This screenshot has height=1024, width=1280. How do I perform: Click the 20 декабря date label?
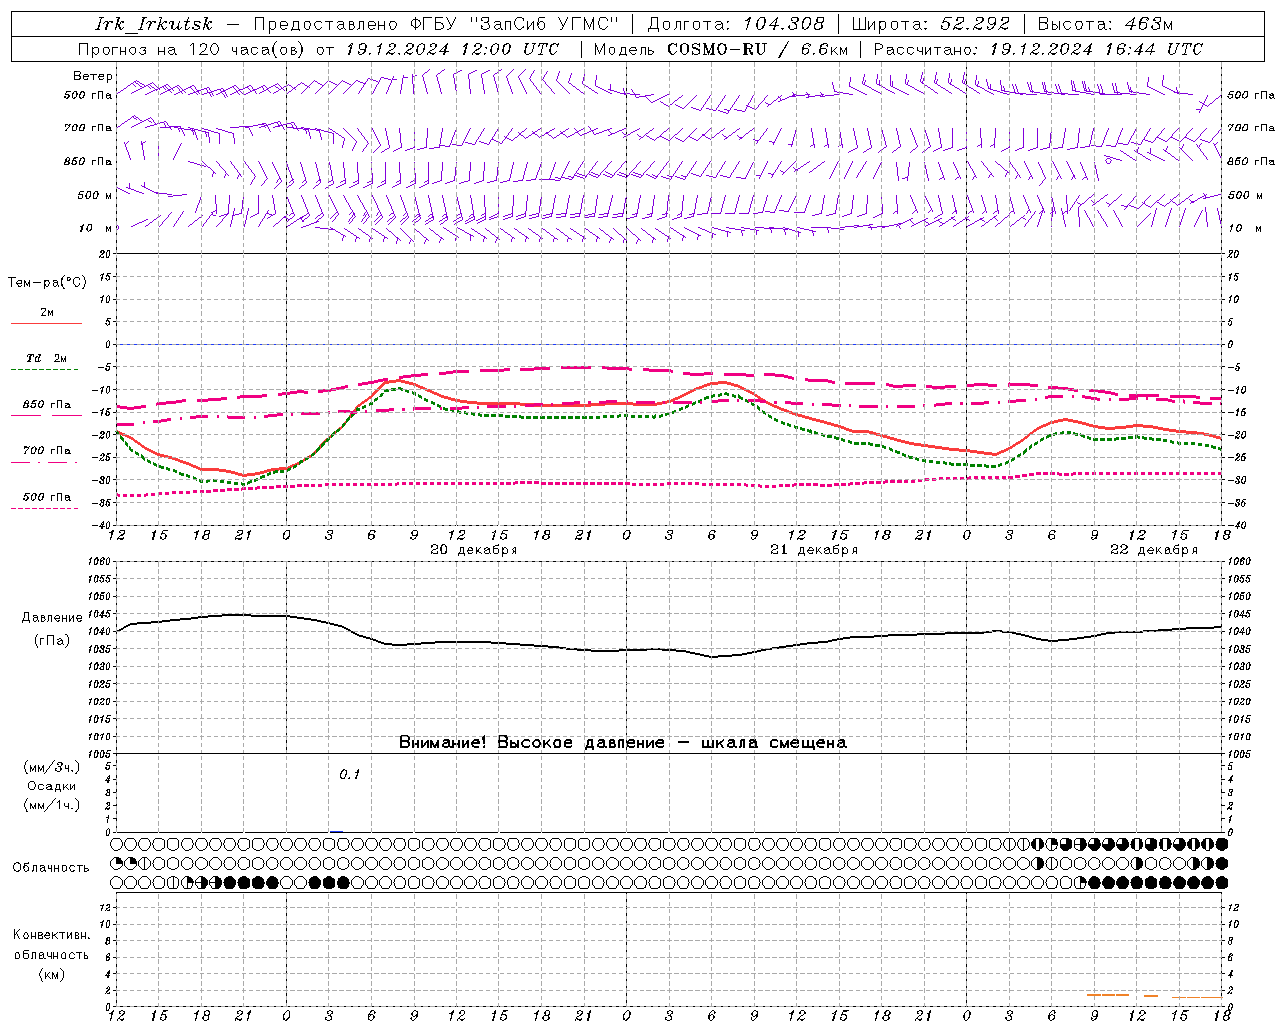pyautogui.click(x=473, y=550)
